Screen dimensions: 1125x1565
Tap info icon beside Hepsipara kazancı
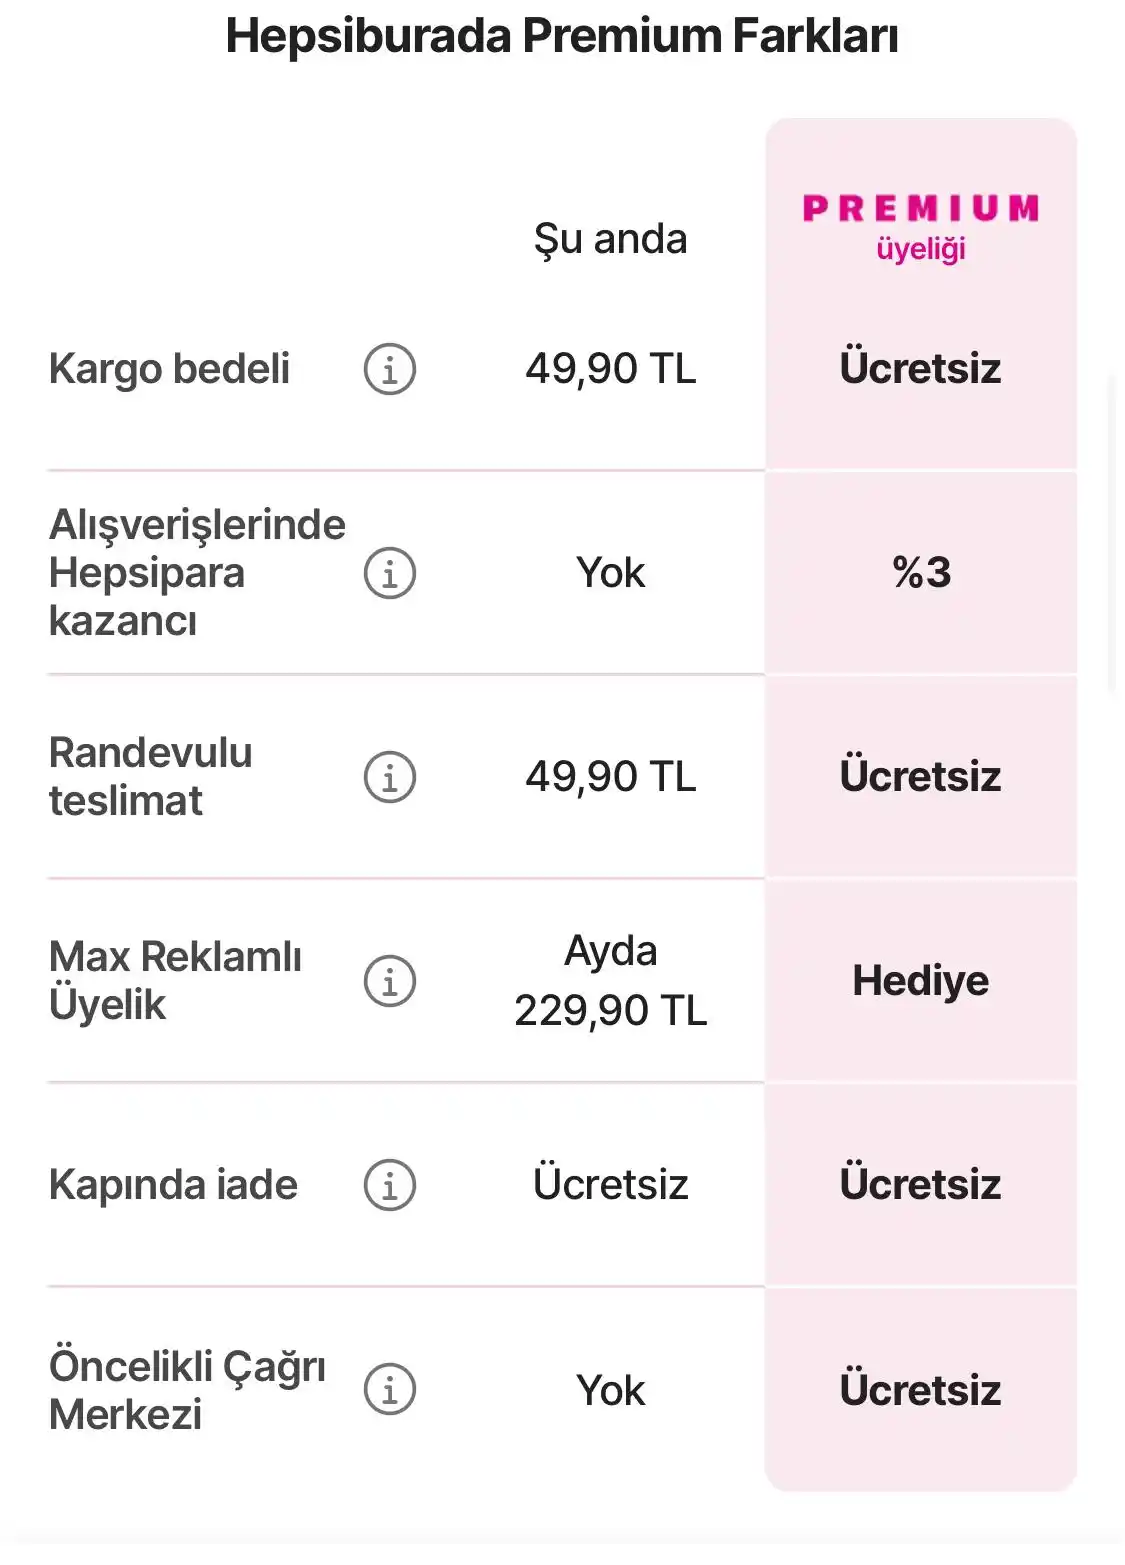(389, 573)
